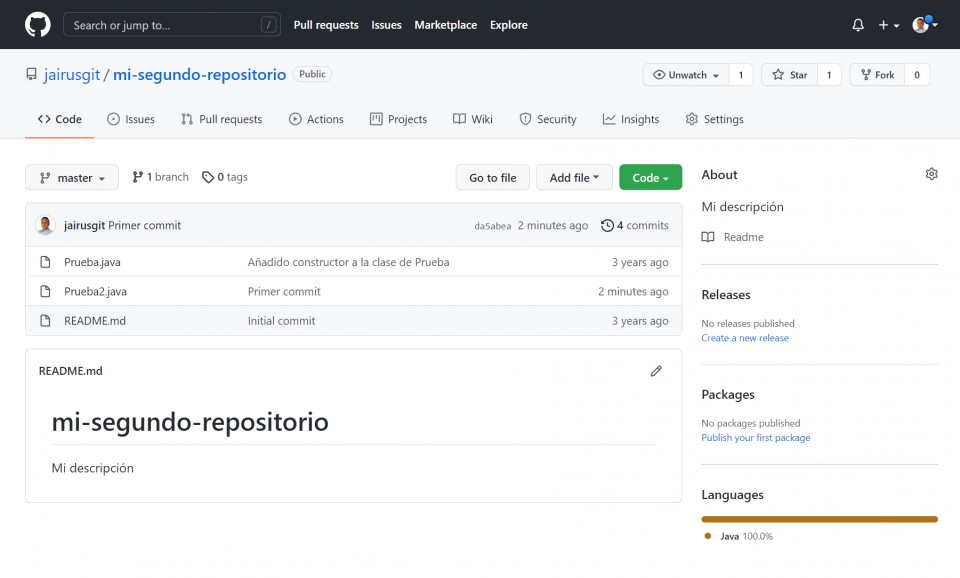View the 4 commits history
The image size is (960, 578).
635,225
